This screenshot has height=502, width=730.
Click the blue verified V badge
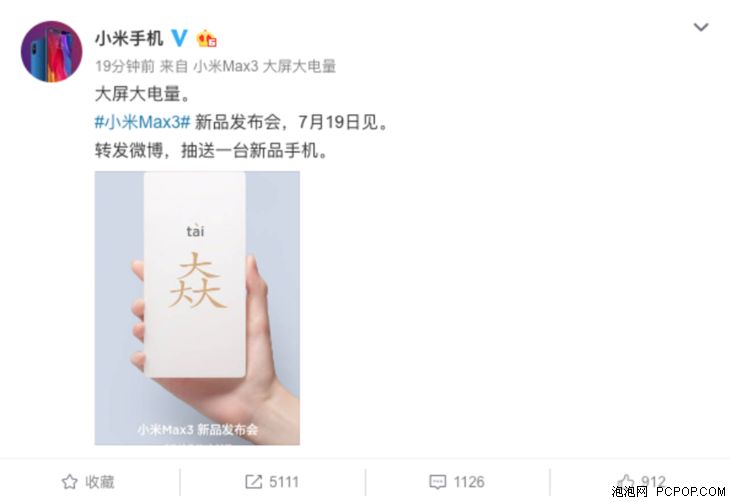pos(180,38)
